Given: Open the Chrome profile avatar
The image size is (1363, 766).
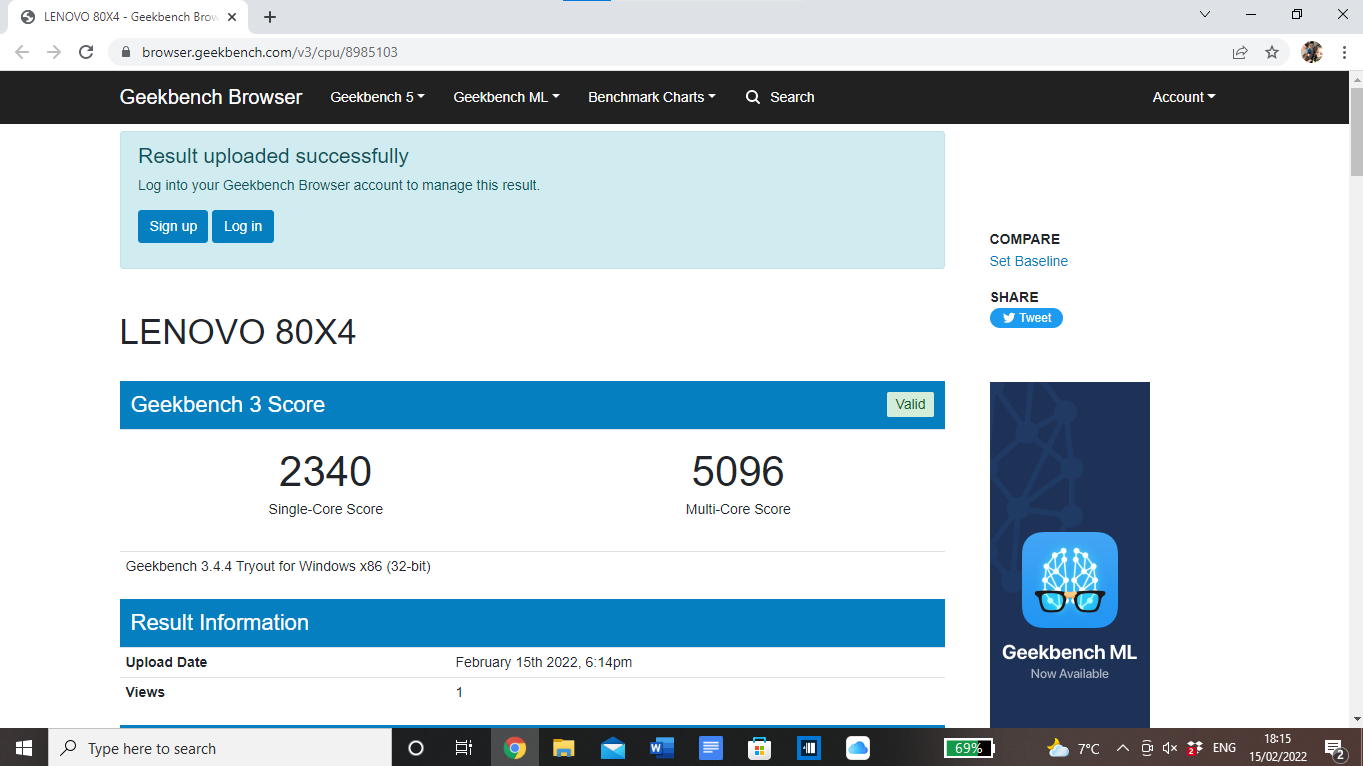Looking at the screenshot, I should coord(1312,52).
